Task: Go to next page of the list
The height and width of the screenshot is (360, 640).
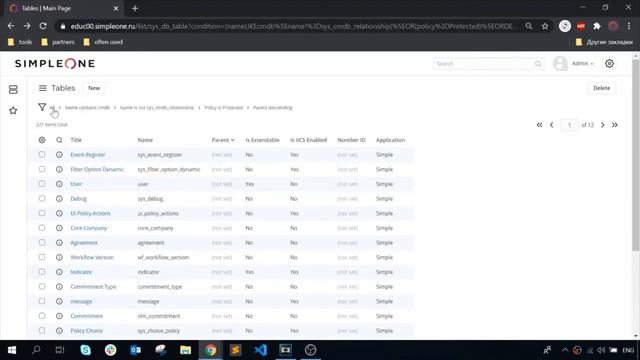Action: point(603,125)
